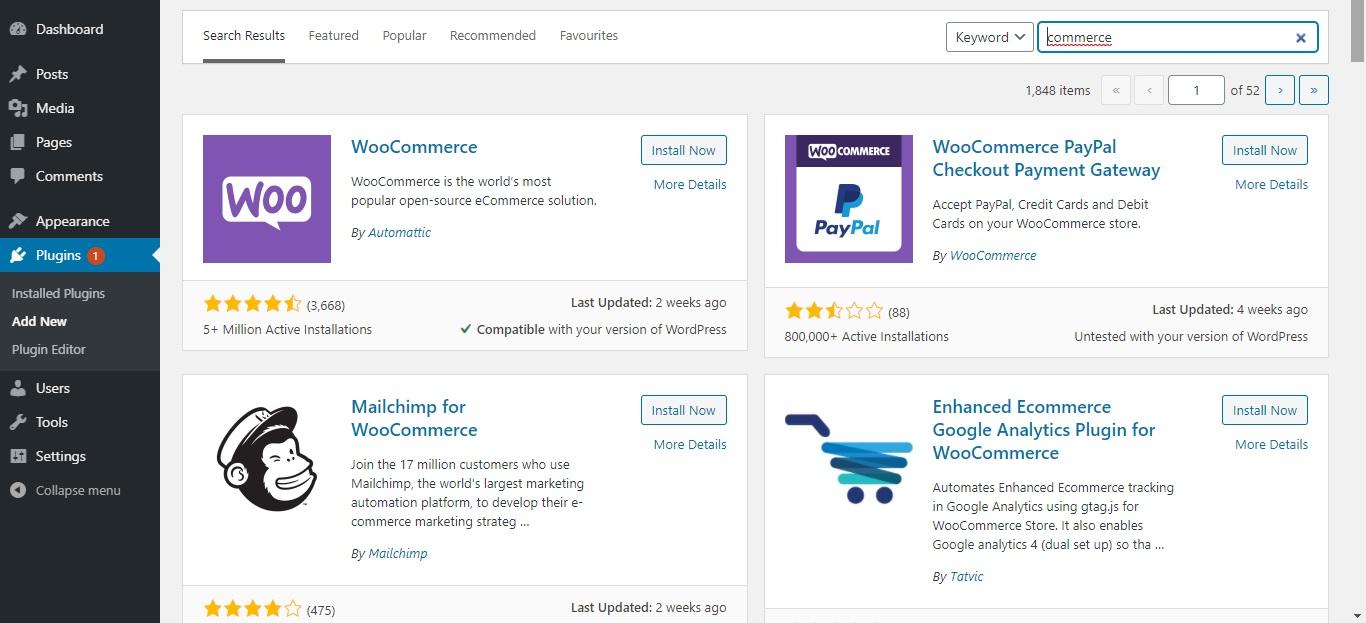Select the Appearance paintbrush icon
The width and height of the screenshot is (1366, 623).
click(20, 221)
